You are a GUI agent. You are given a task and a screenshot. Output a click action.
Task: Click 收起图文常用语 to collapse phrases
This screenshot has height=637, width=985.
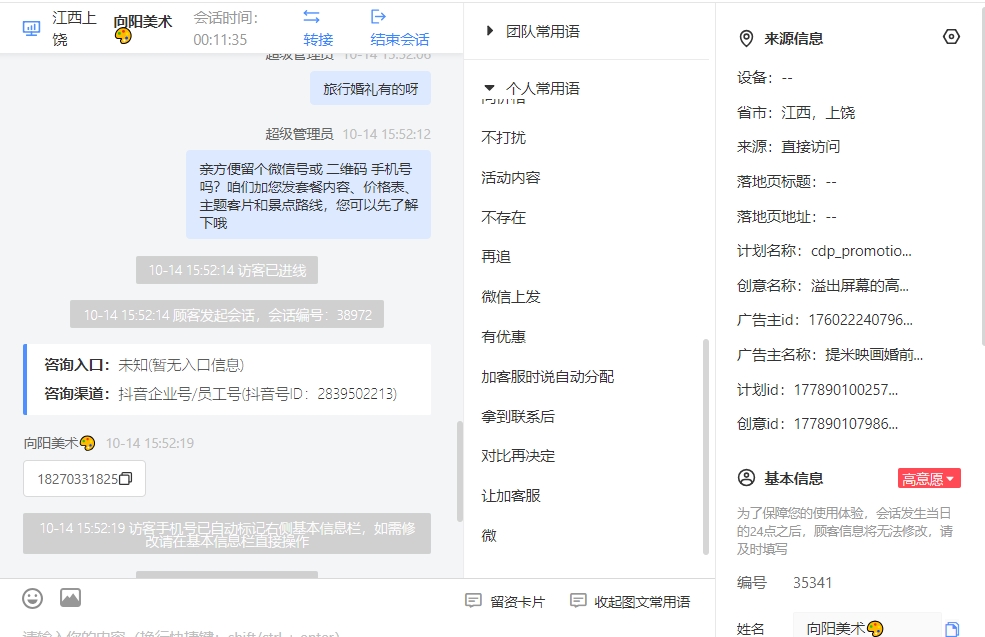pos(630,601)
